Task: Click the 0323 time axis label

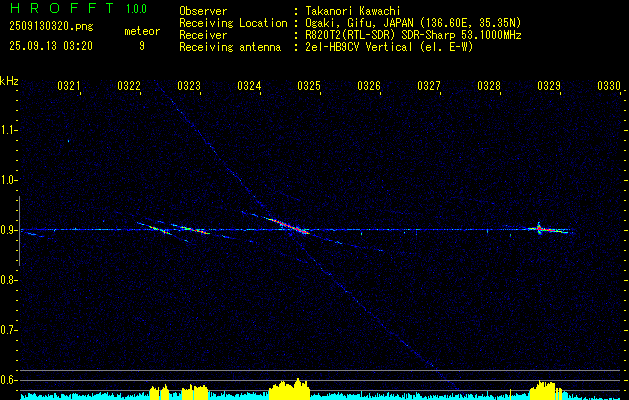Action: (x=189, y=85)
